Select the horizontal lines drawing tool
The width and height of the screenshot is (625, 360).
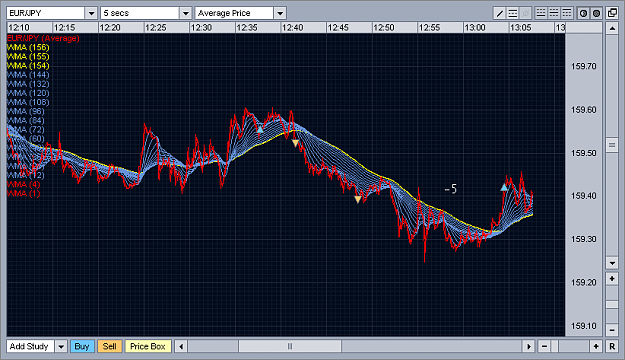pos(513,13)
